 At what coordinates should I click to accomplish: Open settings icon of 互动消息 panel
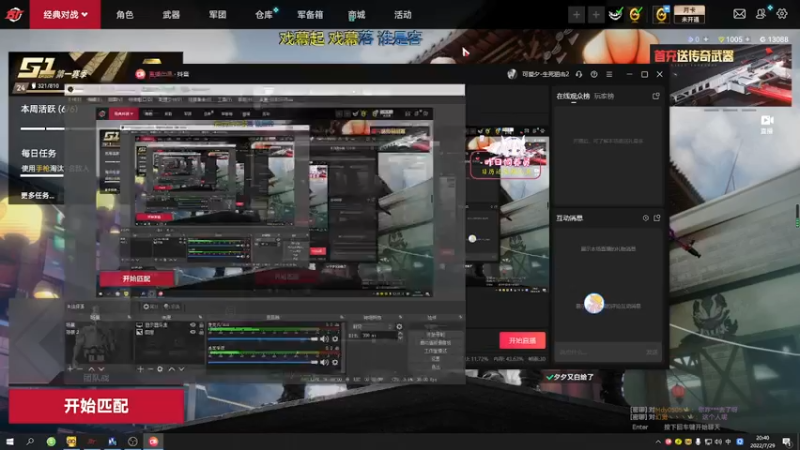click(645, 218)
